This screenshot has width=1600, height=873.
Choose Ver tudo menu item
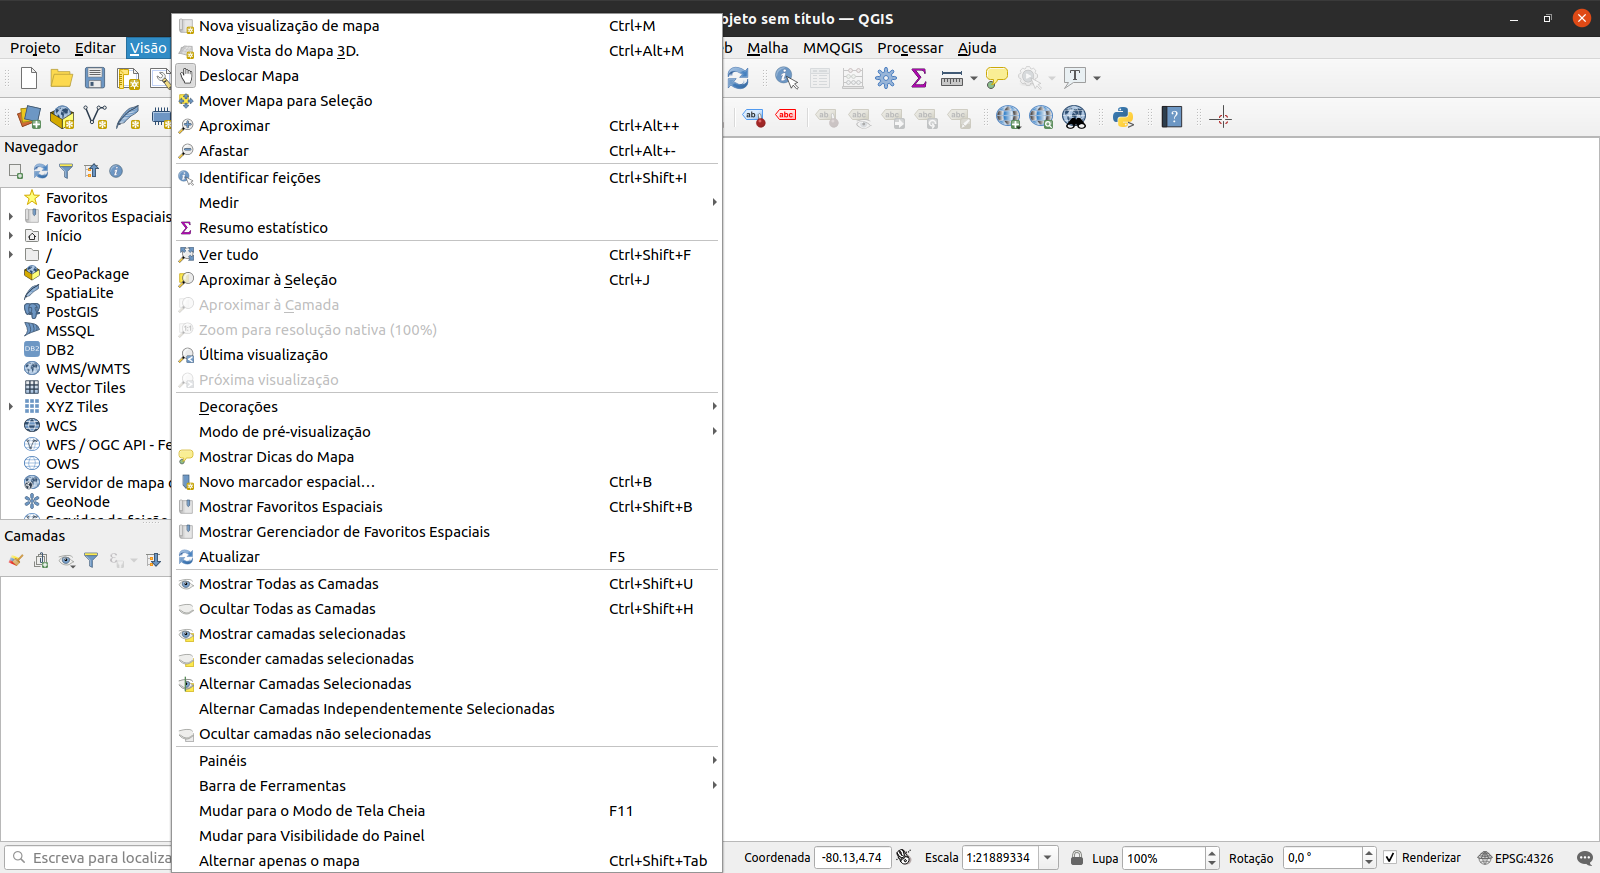[x=447, y=255]
